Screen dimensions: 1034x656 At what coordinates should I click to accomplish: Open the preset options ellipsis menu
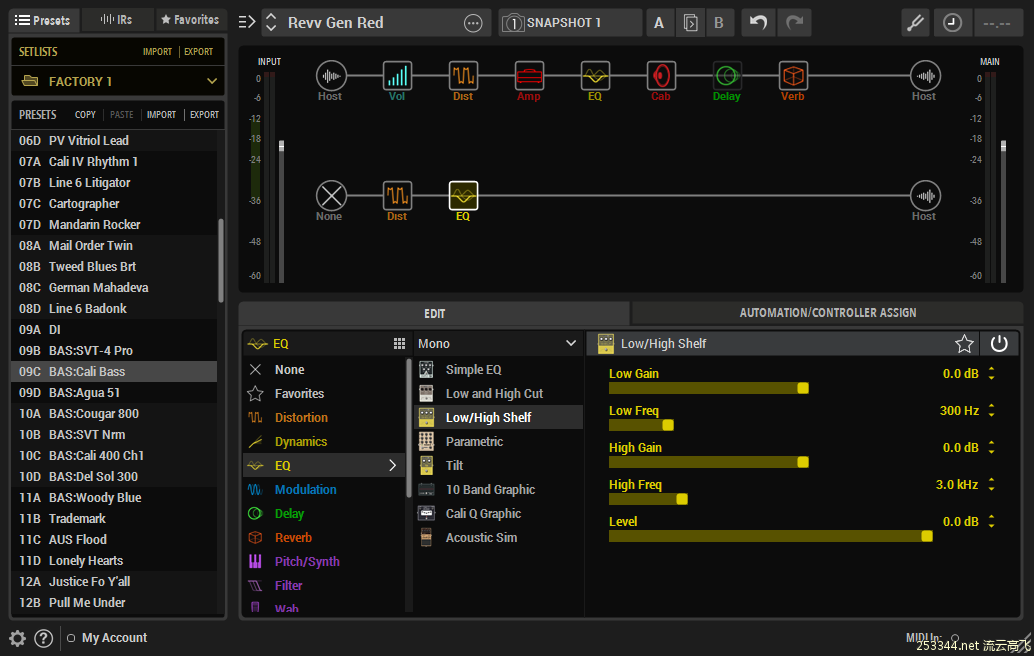click(473, 23)
